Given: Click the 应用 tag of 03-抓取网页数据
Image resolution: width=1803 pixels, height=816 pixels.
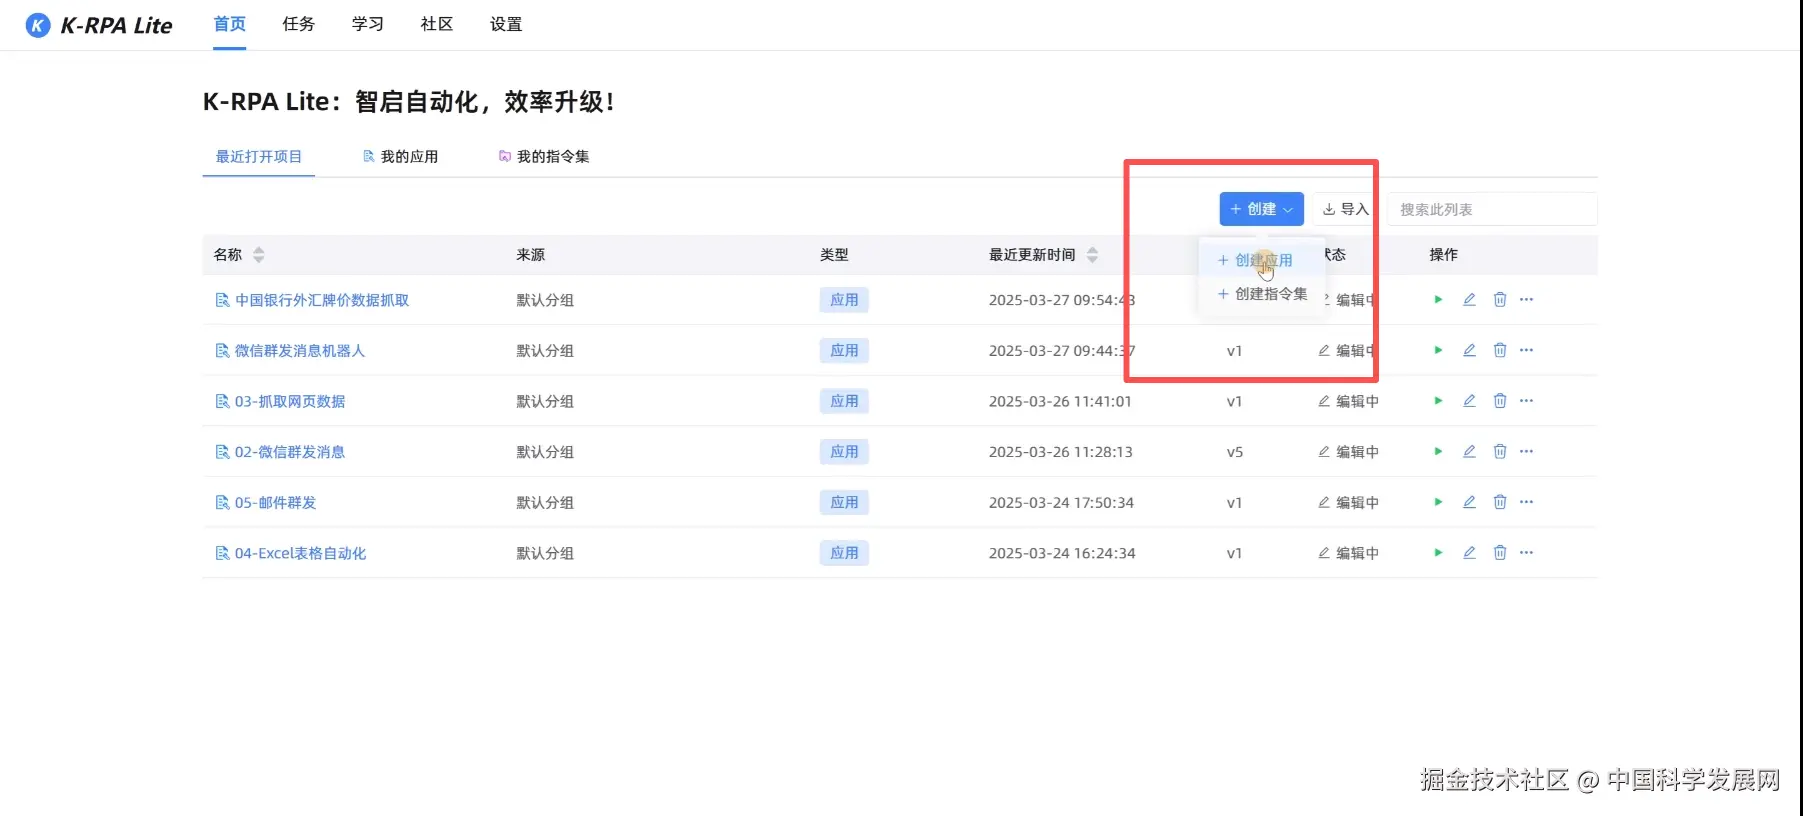Looking at the screenshot, I should [x=844, y=401].
